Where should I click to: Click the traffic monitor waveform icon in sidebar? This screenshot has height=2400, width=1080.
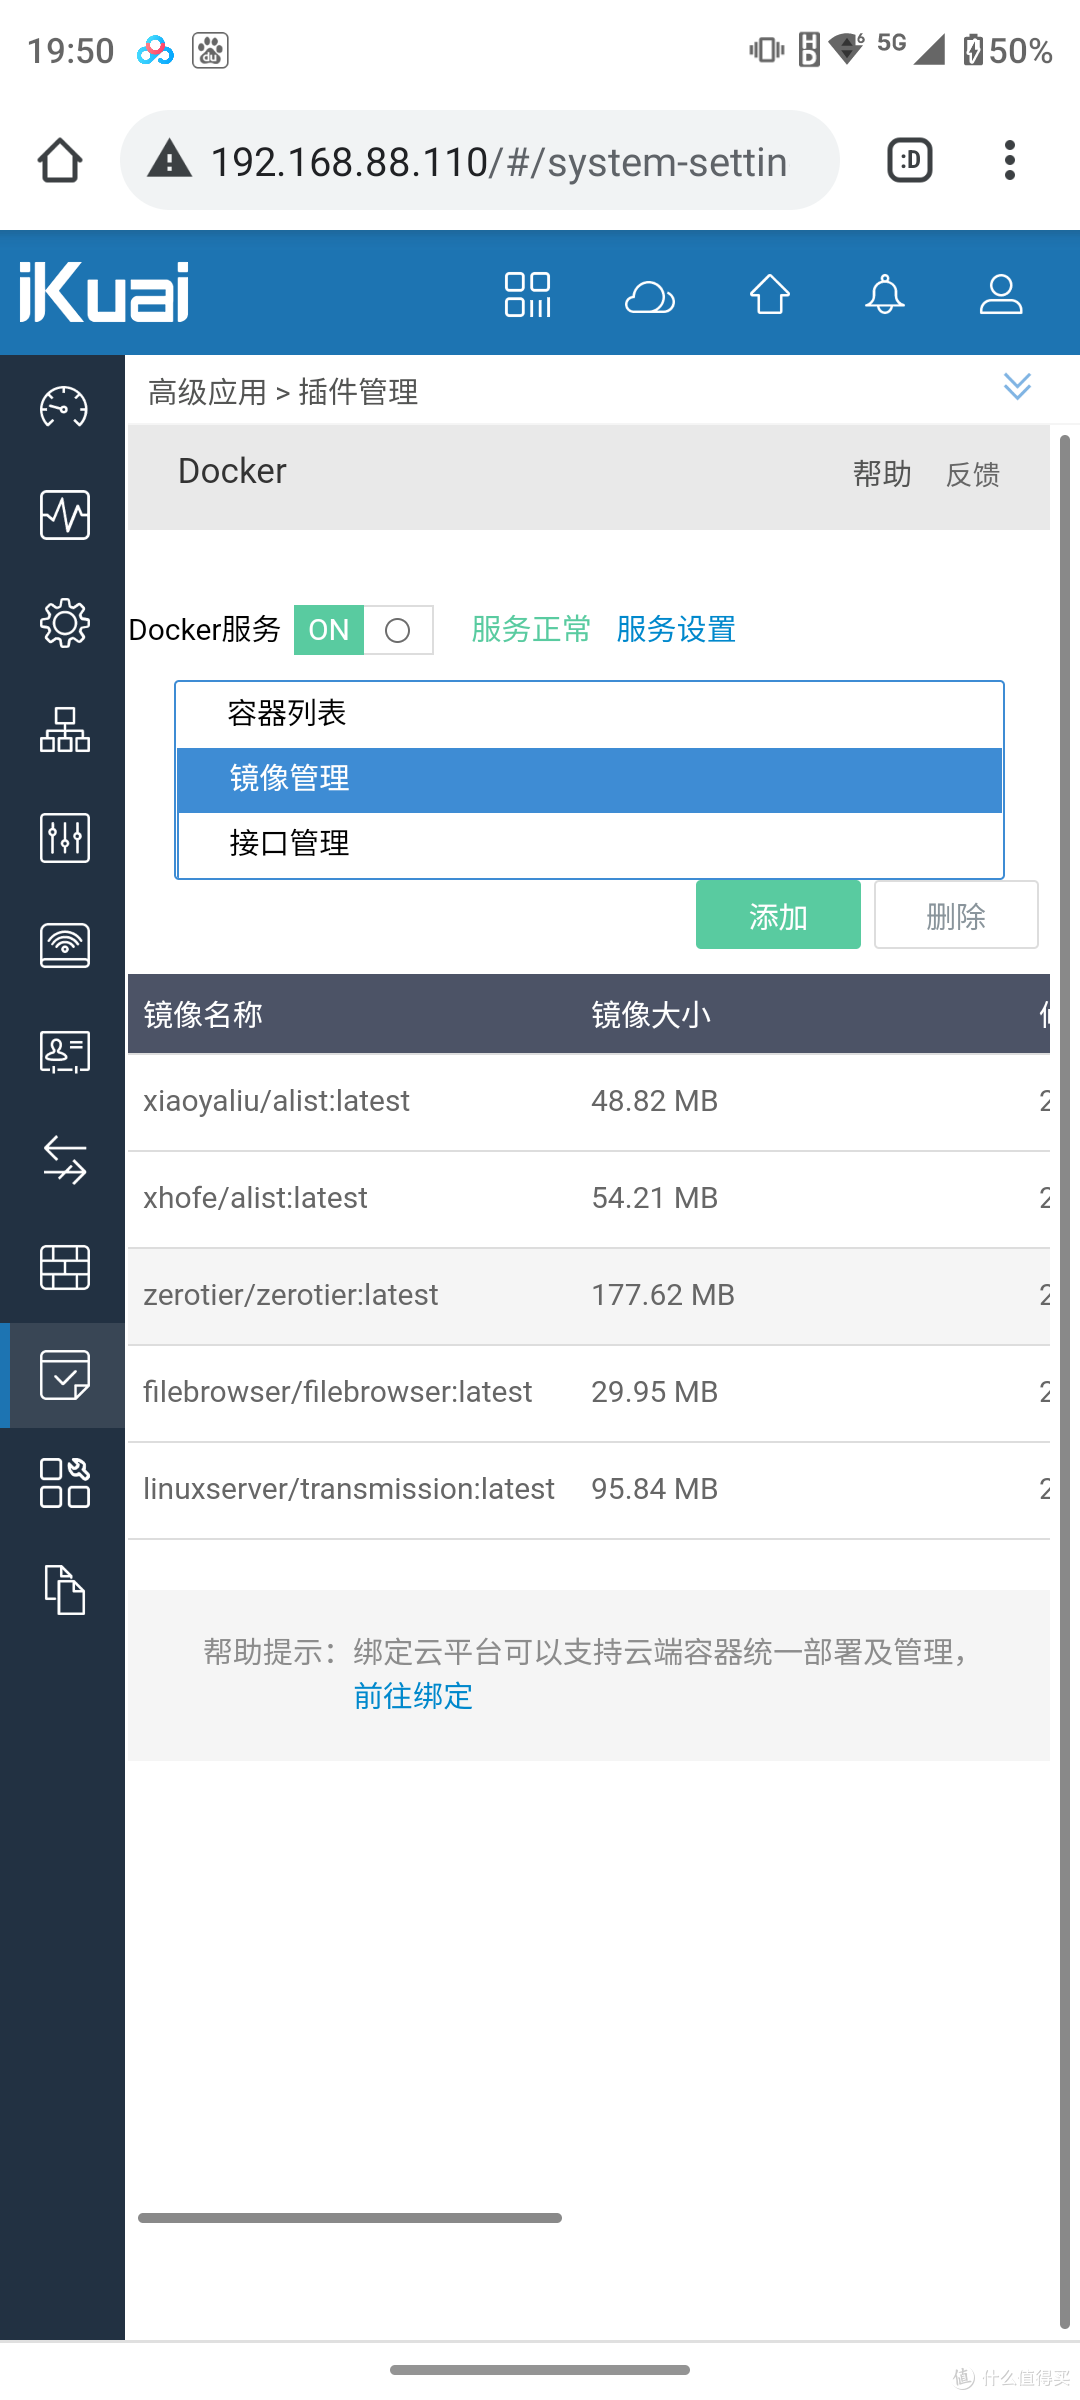[63, 515]
